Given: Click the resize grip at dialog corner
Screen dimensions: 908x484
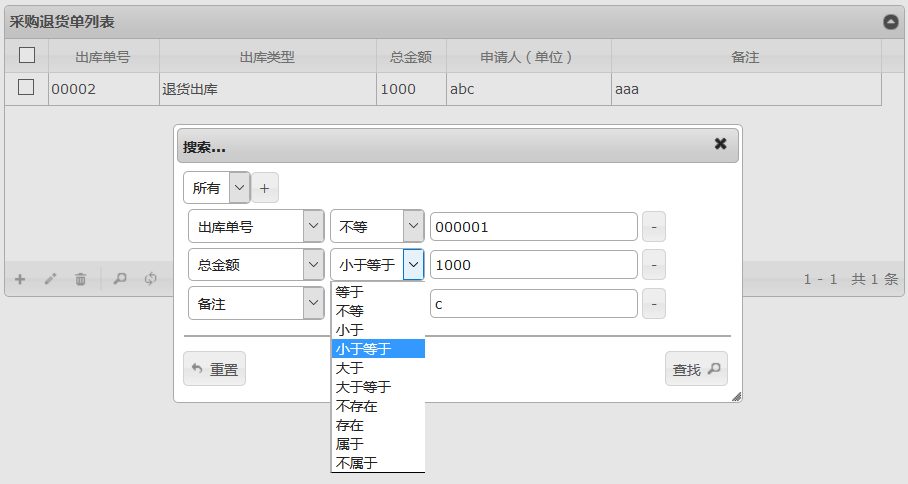Looking at the screenshot, I should [737, 397].
